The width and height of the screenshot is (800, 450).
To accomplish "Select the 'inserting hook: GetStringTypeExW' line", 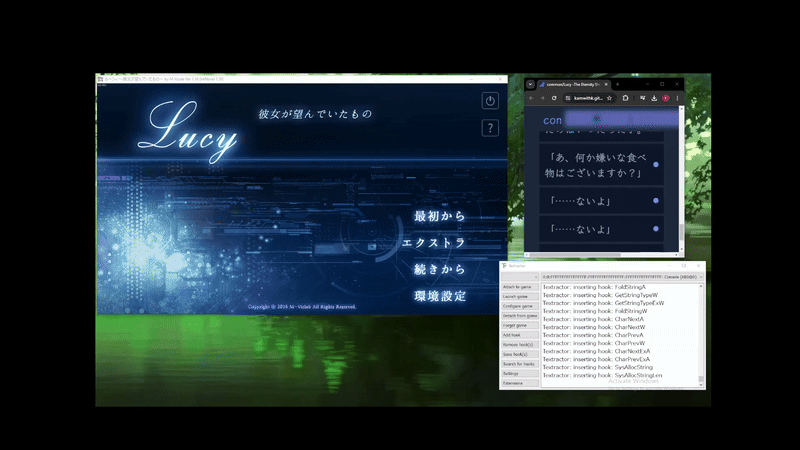I will coord(603,303).
